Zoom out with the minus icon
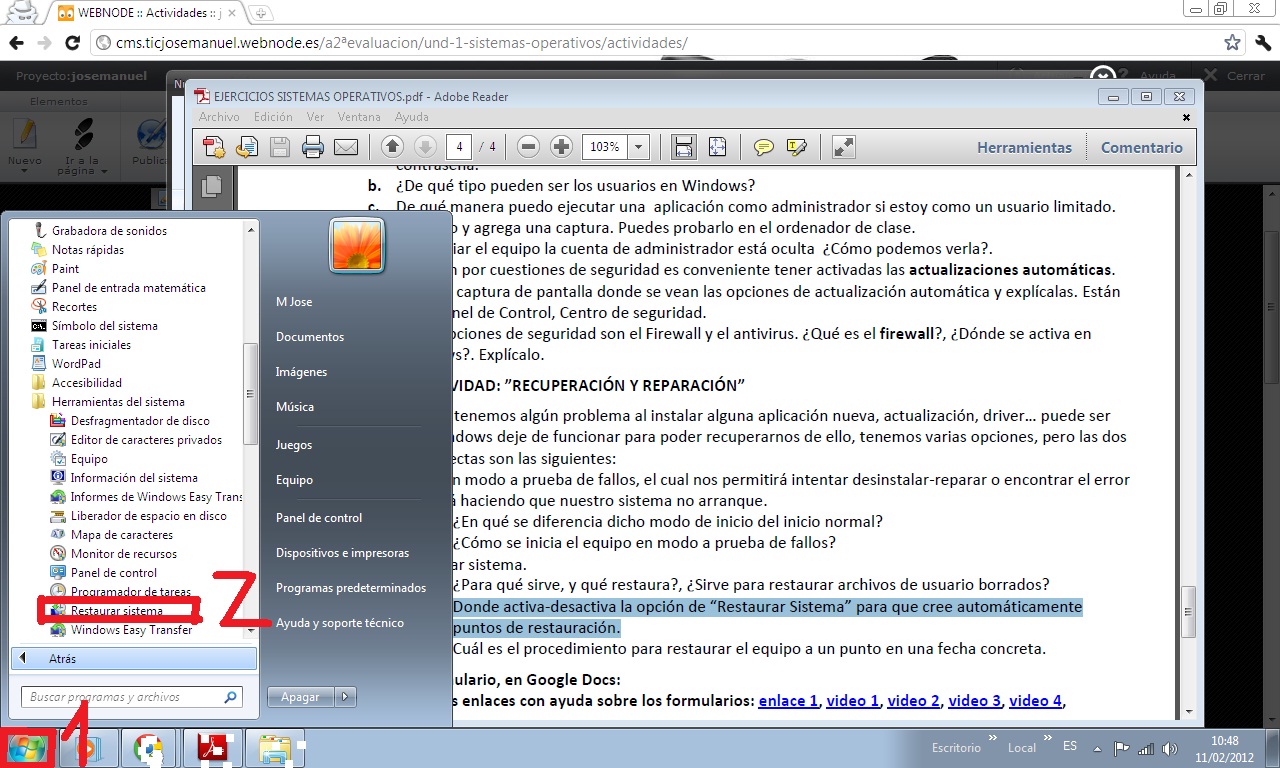This screenshot has width=1280, height=768. (529, 147)
